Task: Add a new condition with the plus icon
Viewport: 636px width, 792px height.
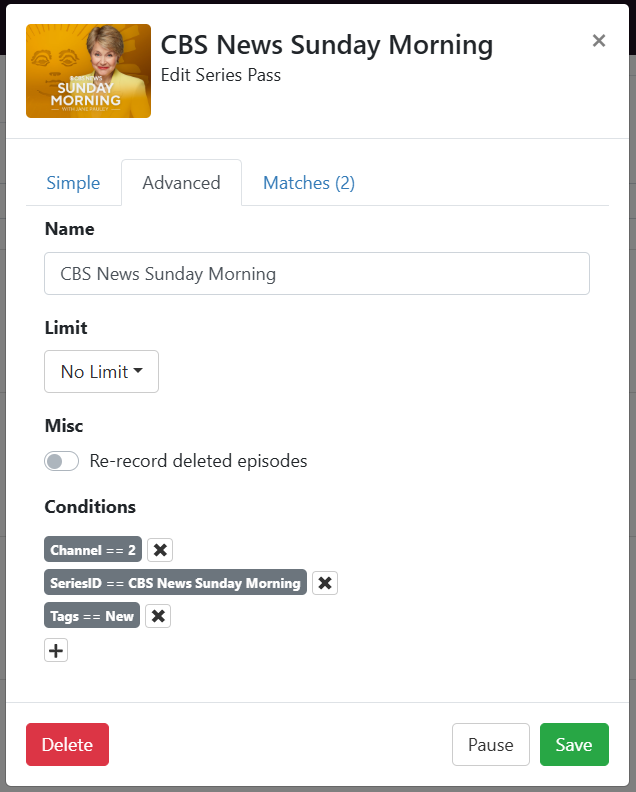Action: (56, 651)
